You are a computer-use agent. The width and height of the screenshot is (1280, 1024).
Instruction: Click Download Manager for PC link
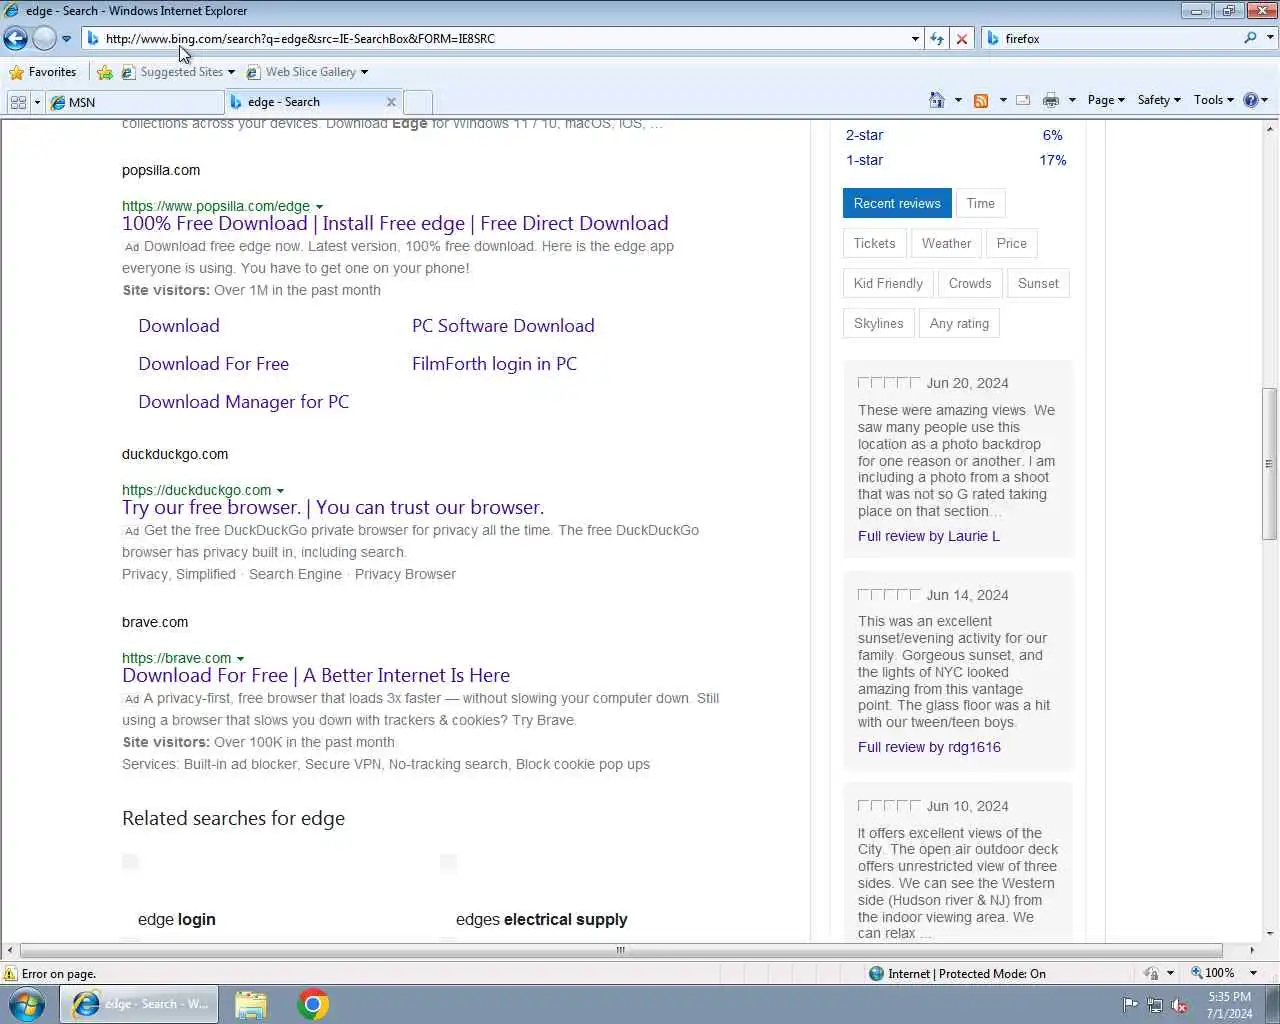tap(244, 402)
